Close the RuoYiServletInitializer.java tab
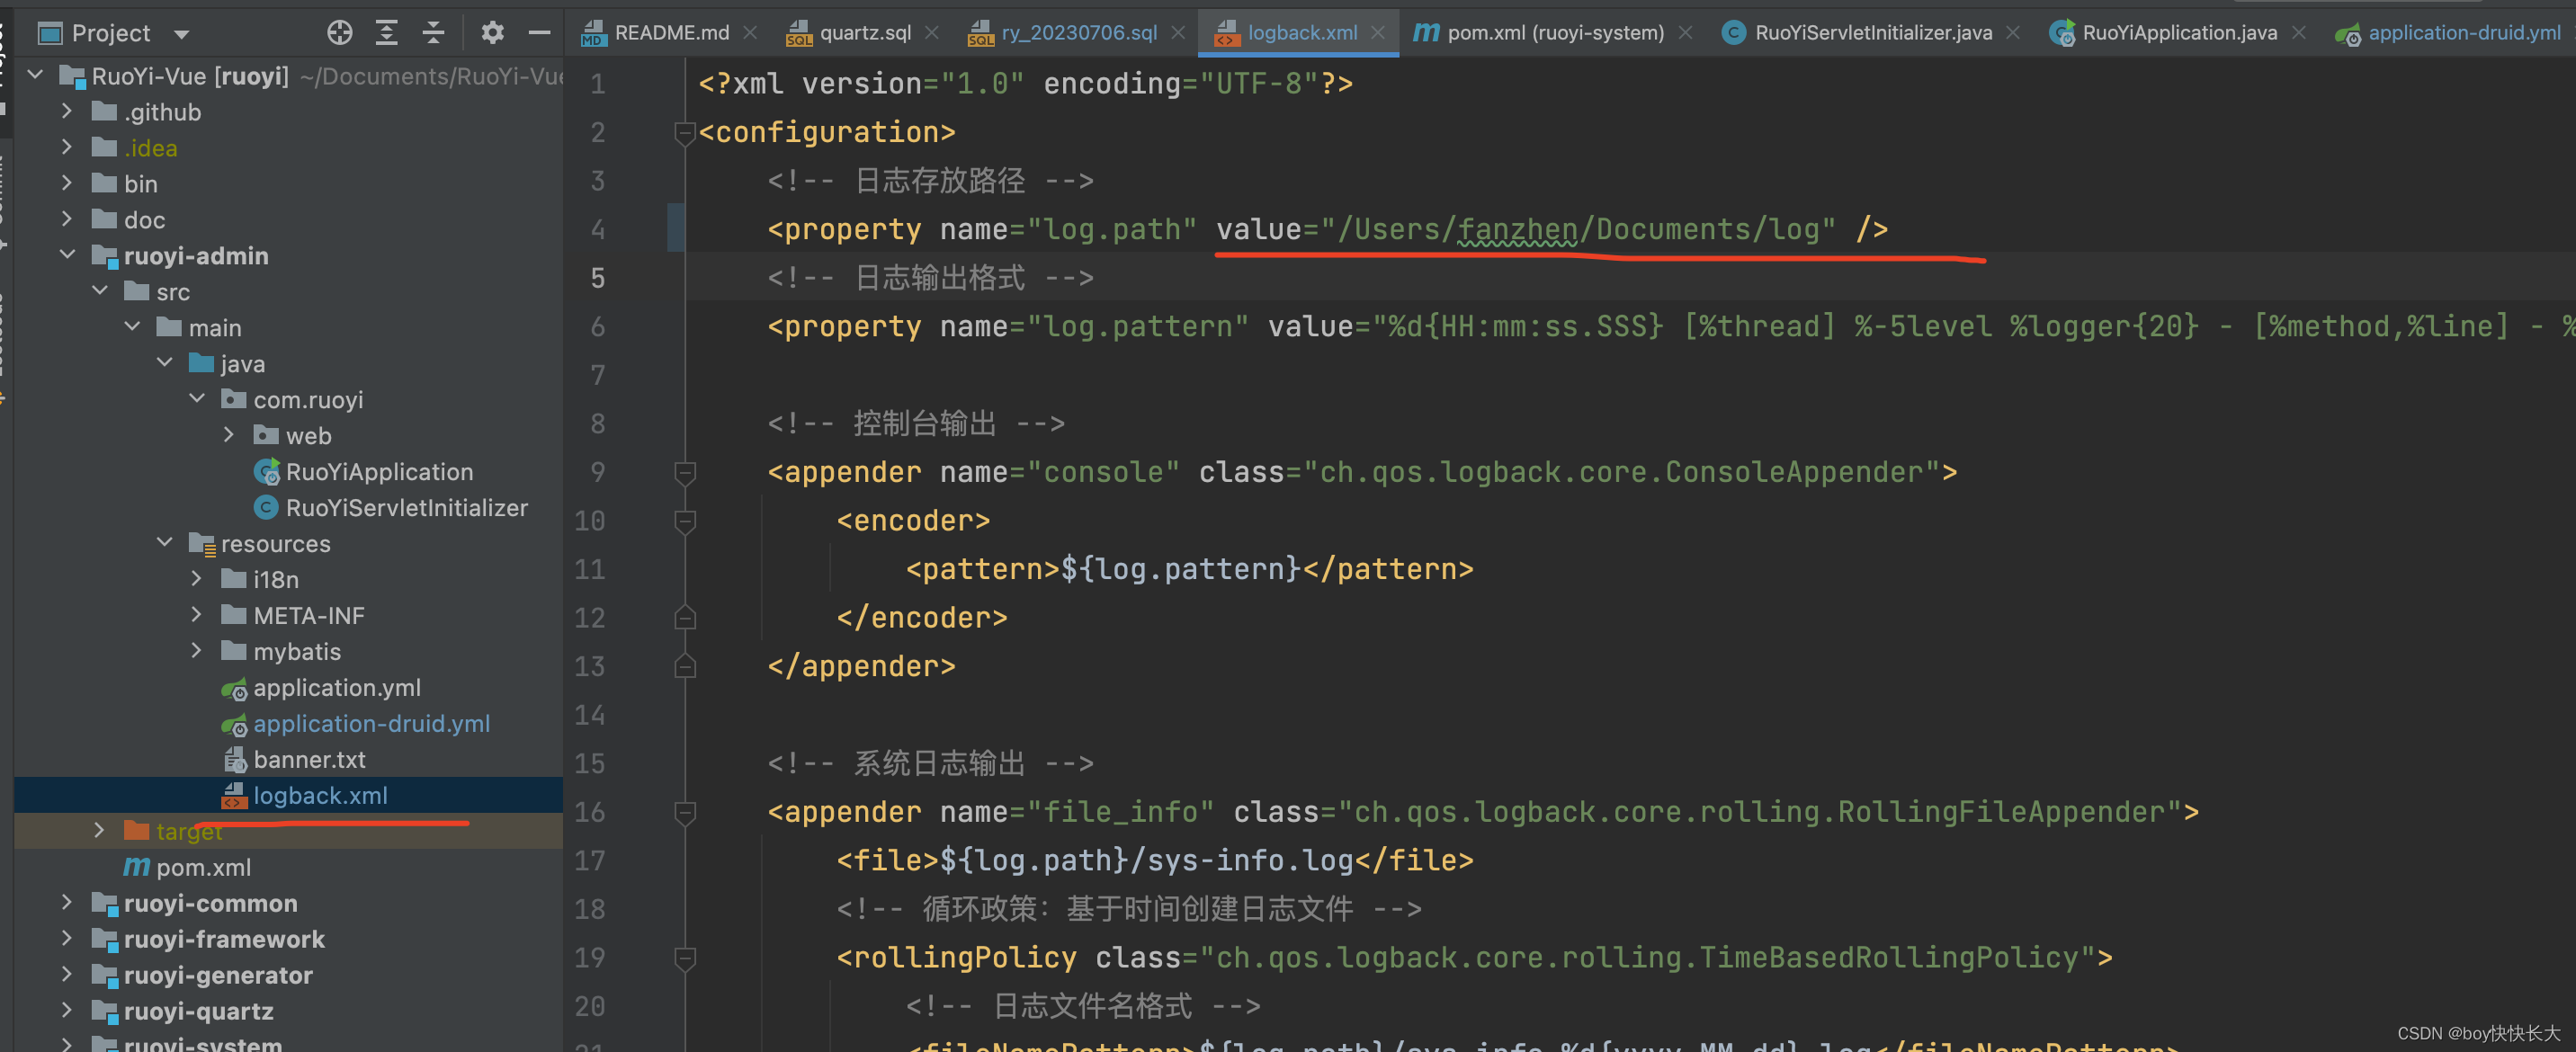2576x1052 pixels. coord(2013,33)
